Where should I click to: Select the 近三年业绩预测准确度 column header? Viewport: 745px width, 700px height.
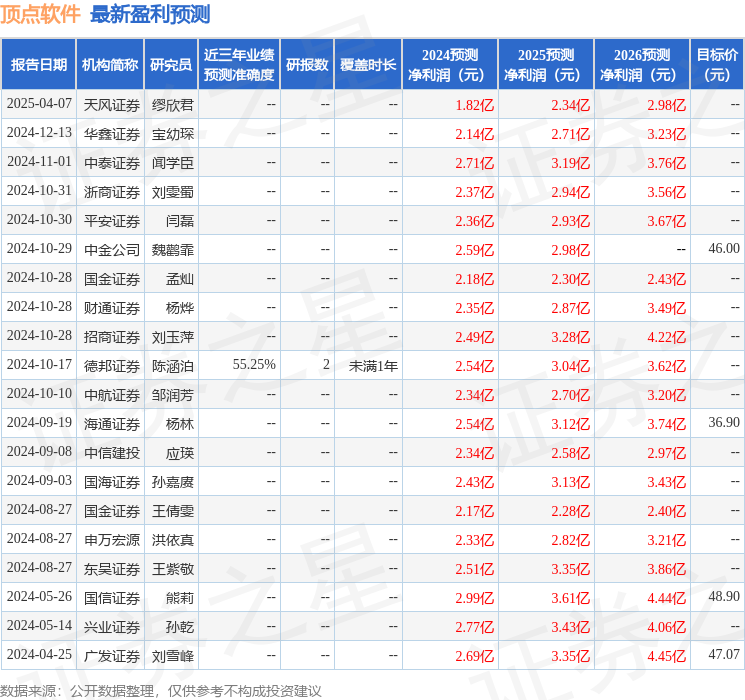[x=239, y=64]
